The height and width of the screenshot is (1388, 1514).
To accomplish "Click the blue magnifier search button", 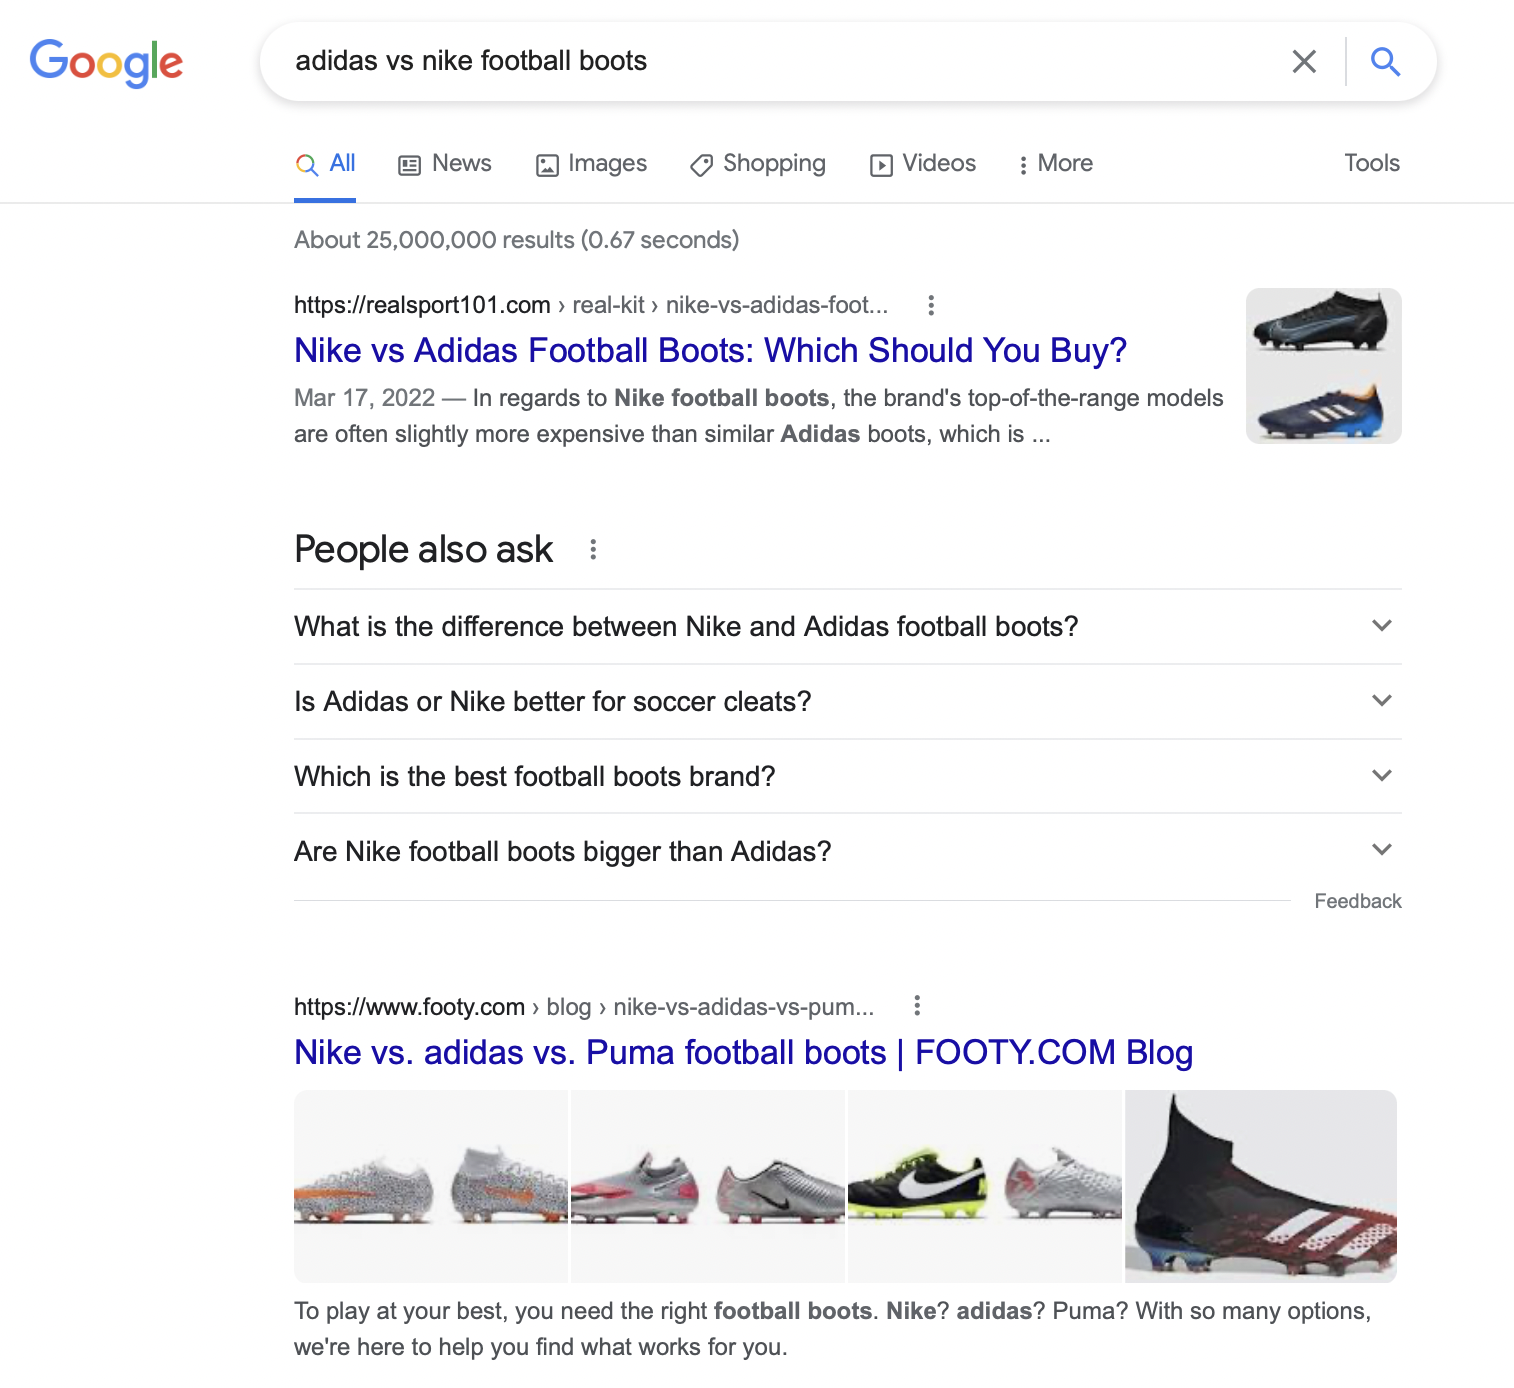I will point(1385,62).
